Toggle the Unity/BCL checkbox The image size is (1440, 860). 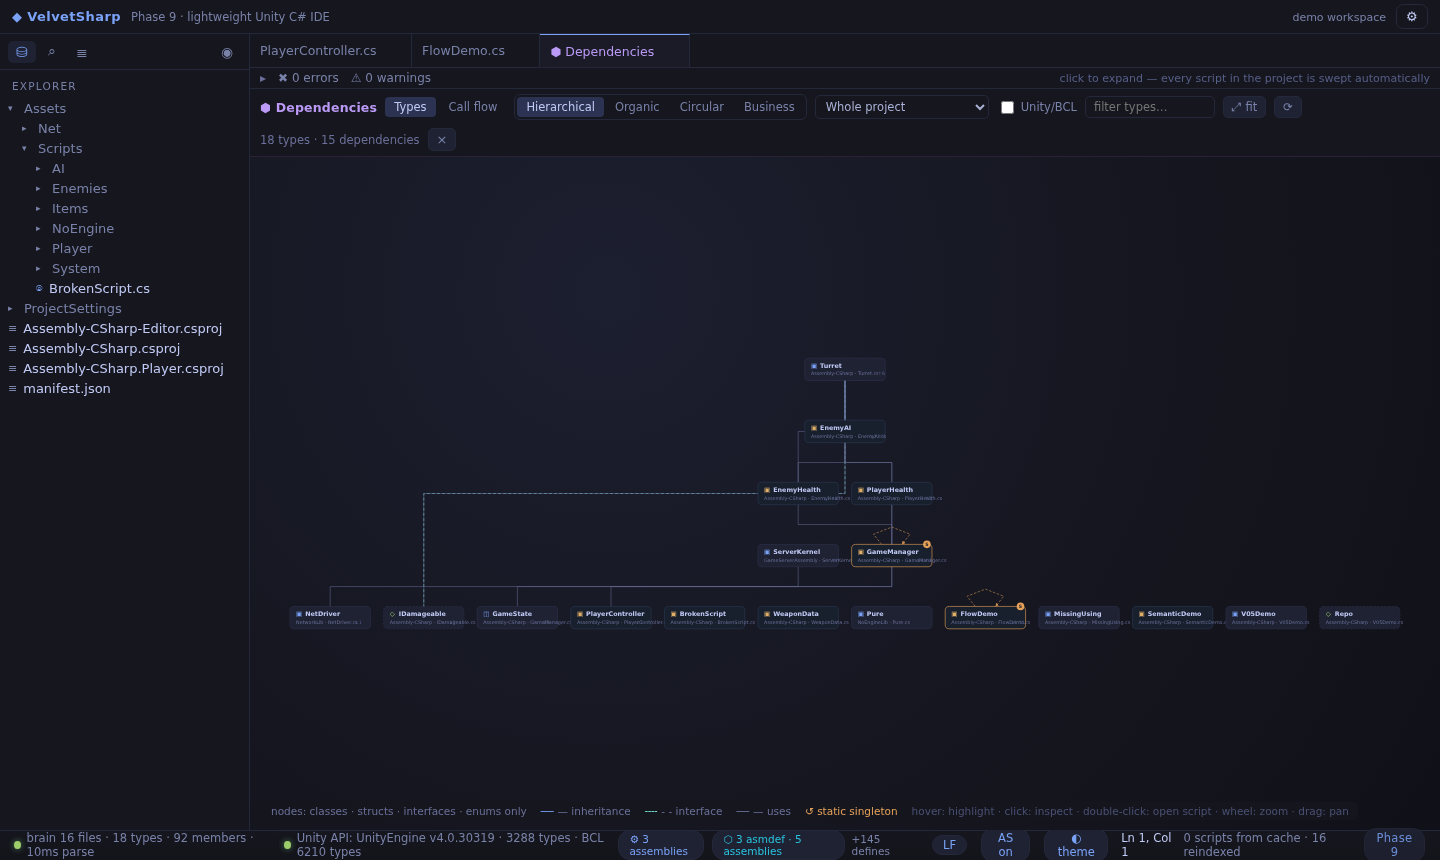(x=1007, y=108)
